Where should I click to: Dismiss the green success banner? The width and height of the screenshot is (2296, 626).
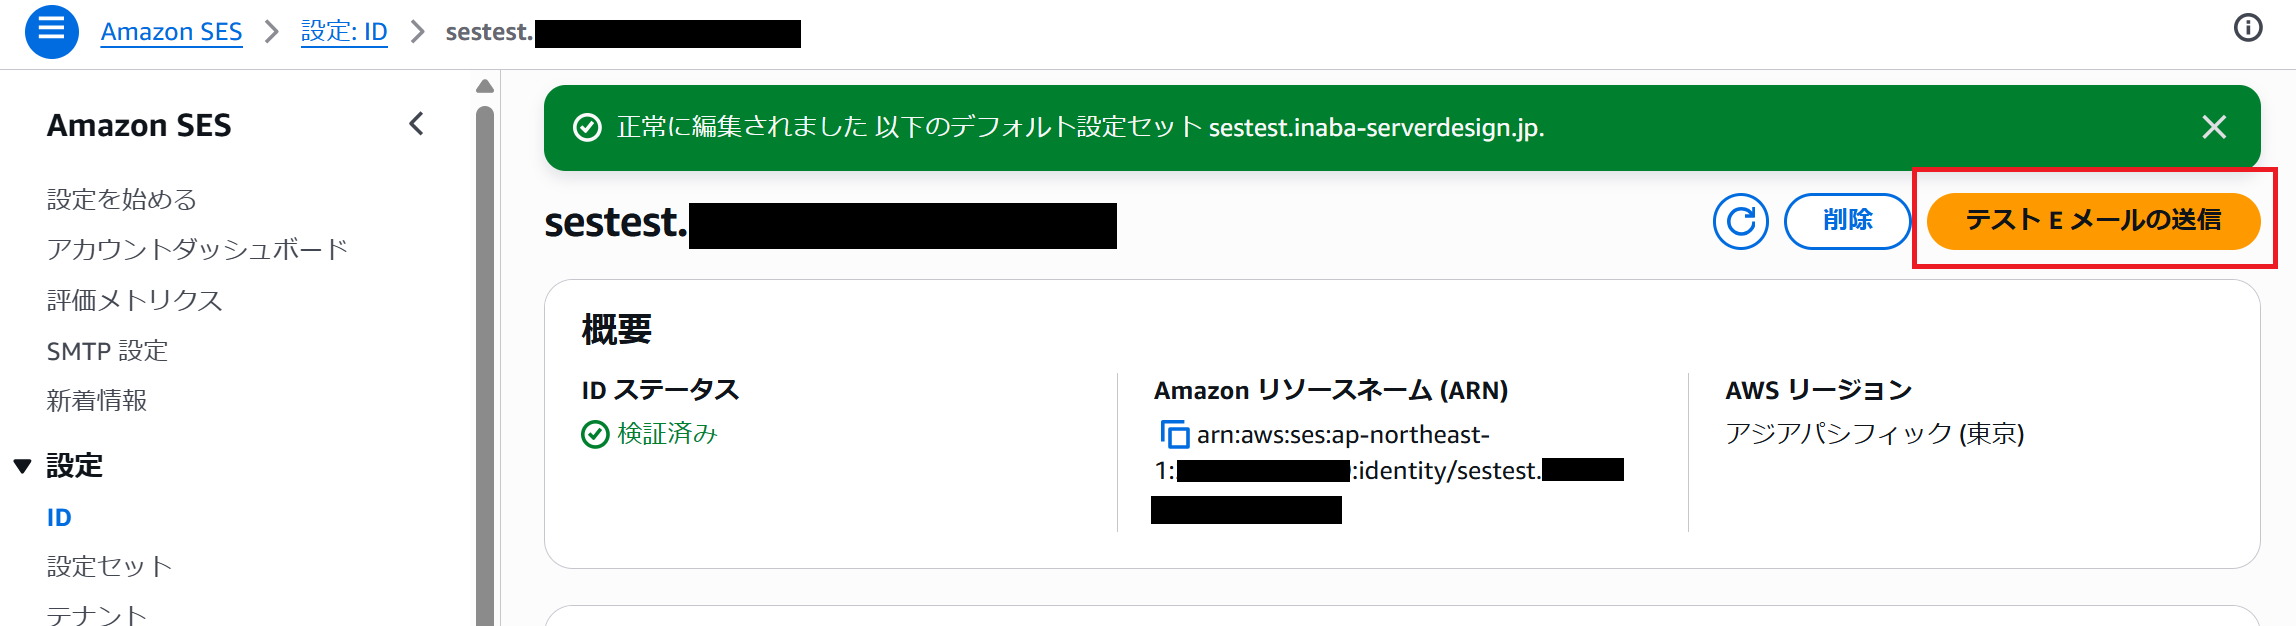[2214, 127]
